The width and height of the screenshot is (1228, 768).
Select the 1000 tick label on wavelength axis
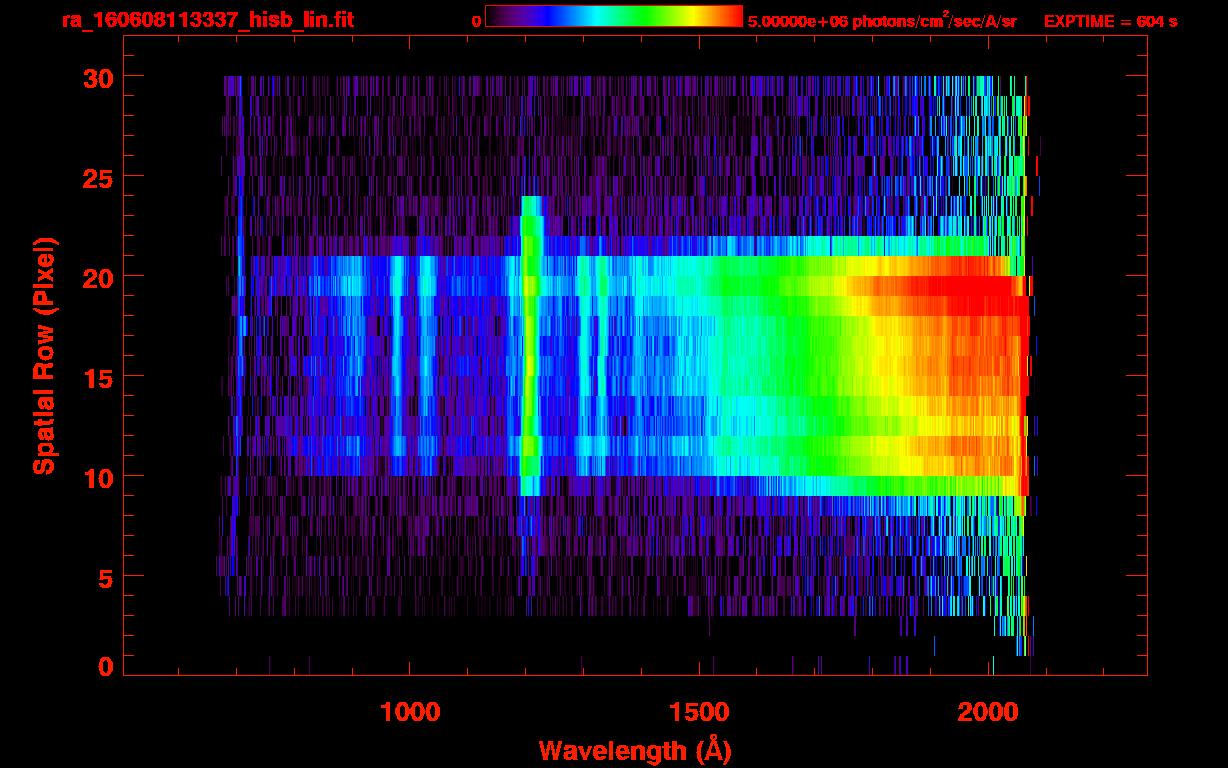click(409, 712)
